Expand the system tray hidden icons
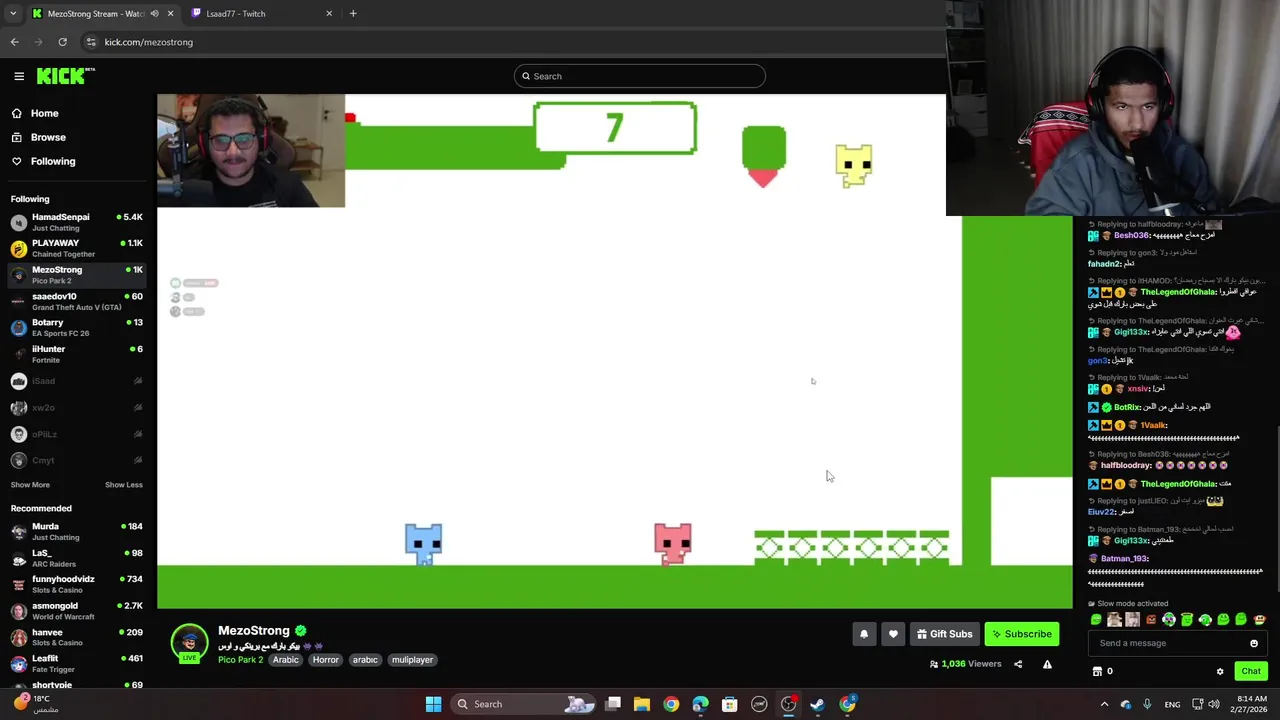Viewport: 1280px width, 720px height. [1104, 704]
